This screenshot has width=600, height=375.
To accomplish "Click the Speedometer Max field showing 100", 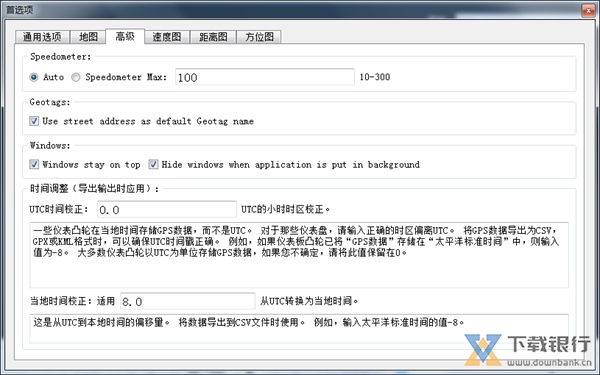I will [x=265, y=77].
